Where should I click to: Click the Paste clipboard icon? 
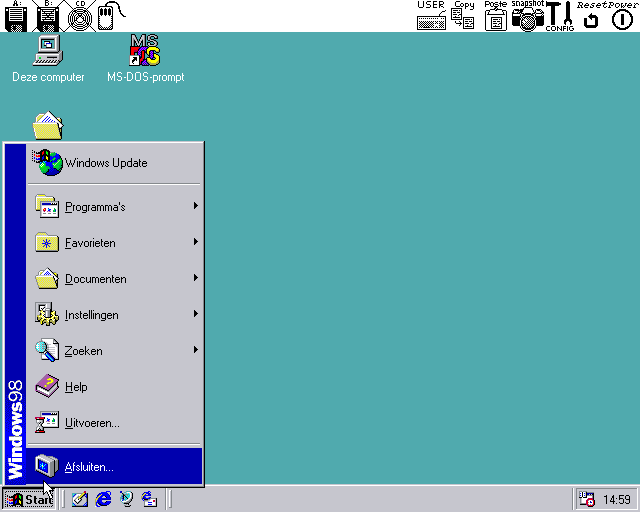(x=496, y=16)
